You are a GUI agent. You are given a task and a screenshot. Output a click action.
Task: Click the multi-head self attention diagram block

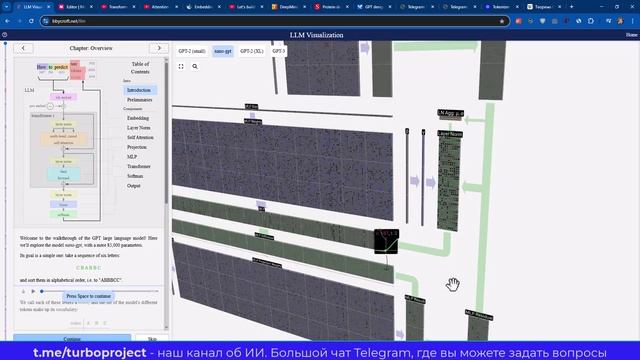(x=64, y=139)
